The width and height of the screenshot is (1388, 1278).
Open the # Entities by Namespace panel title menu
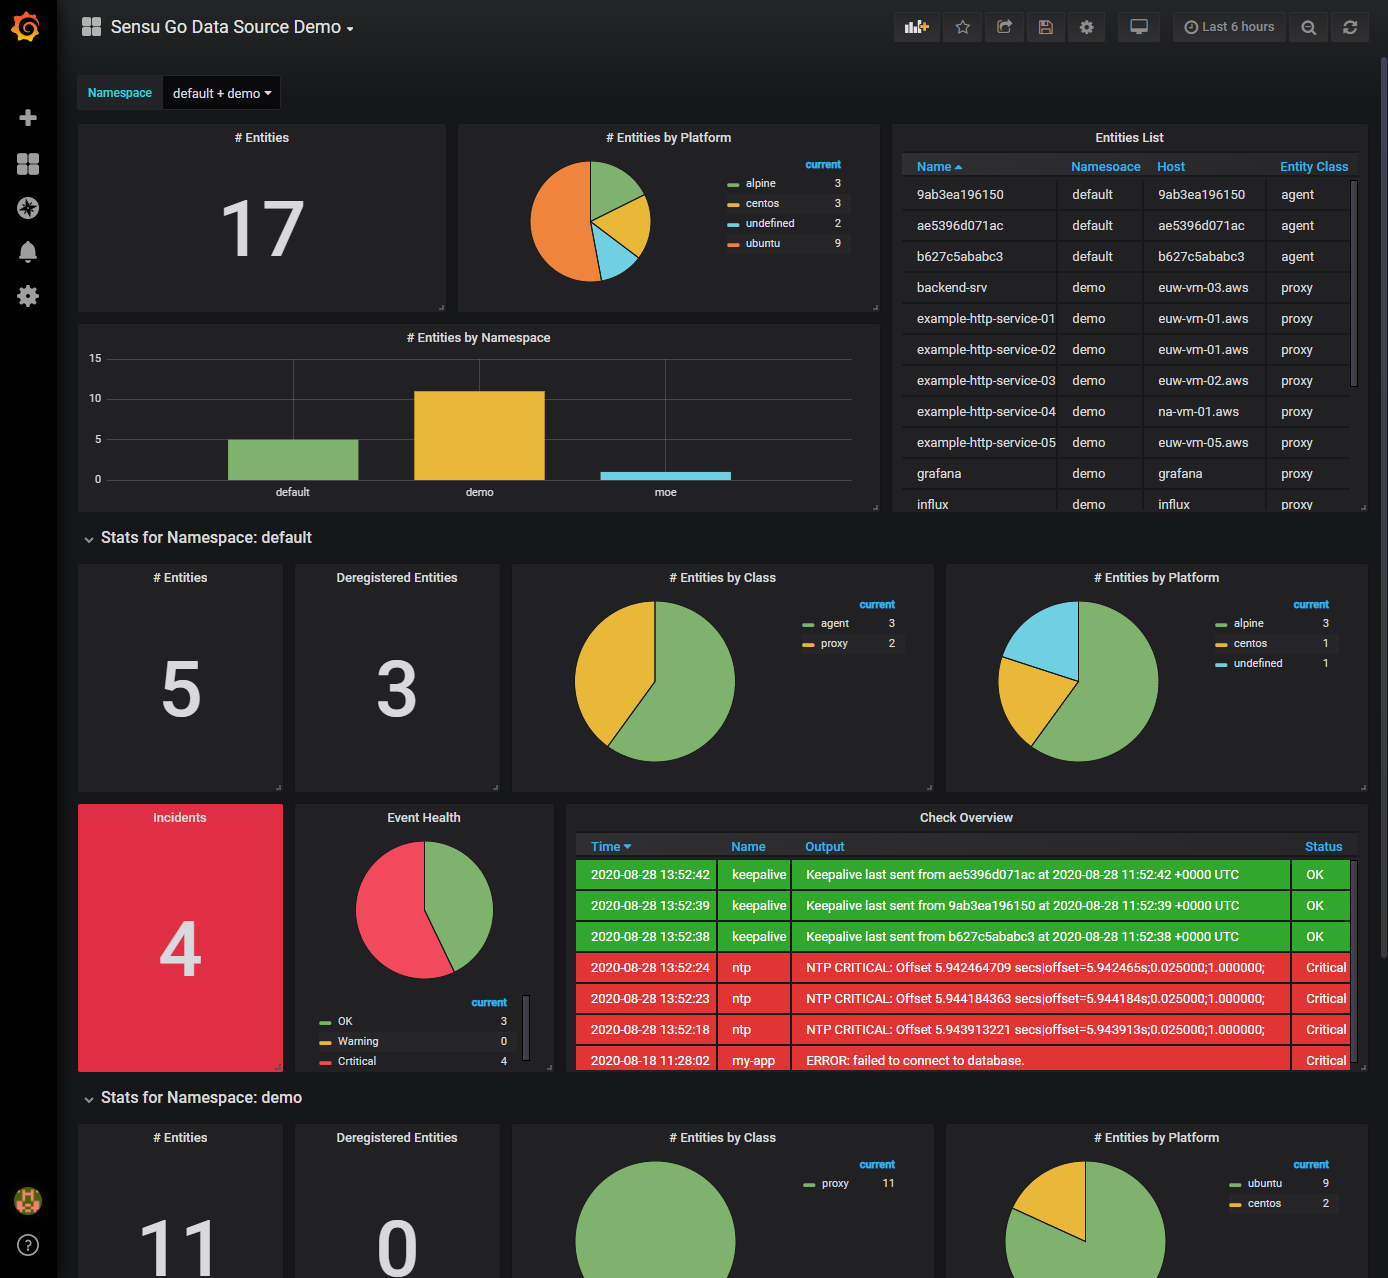coord(478,338)
